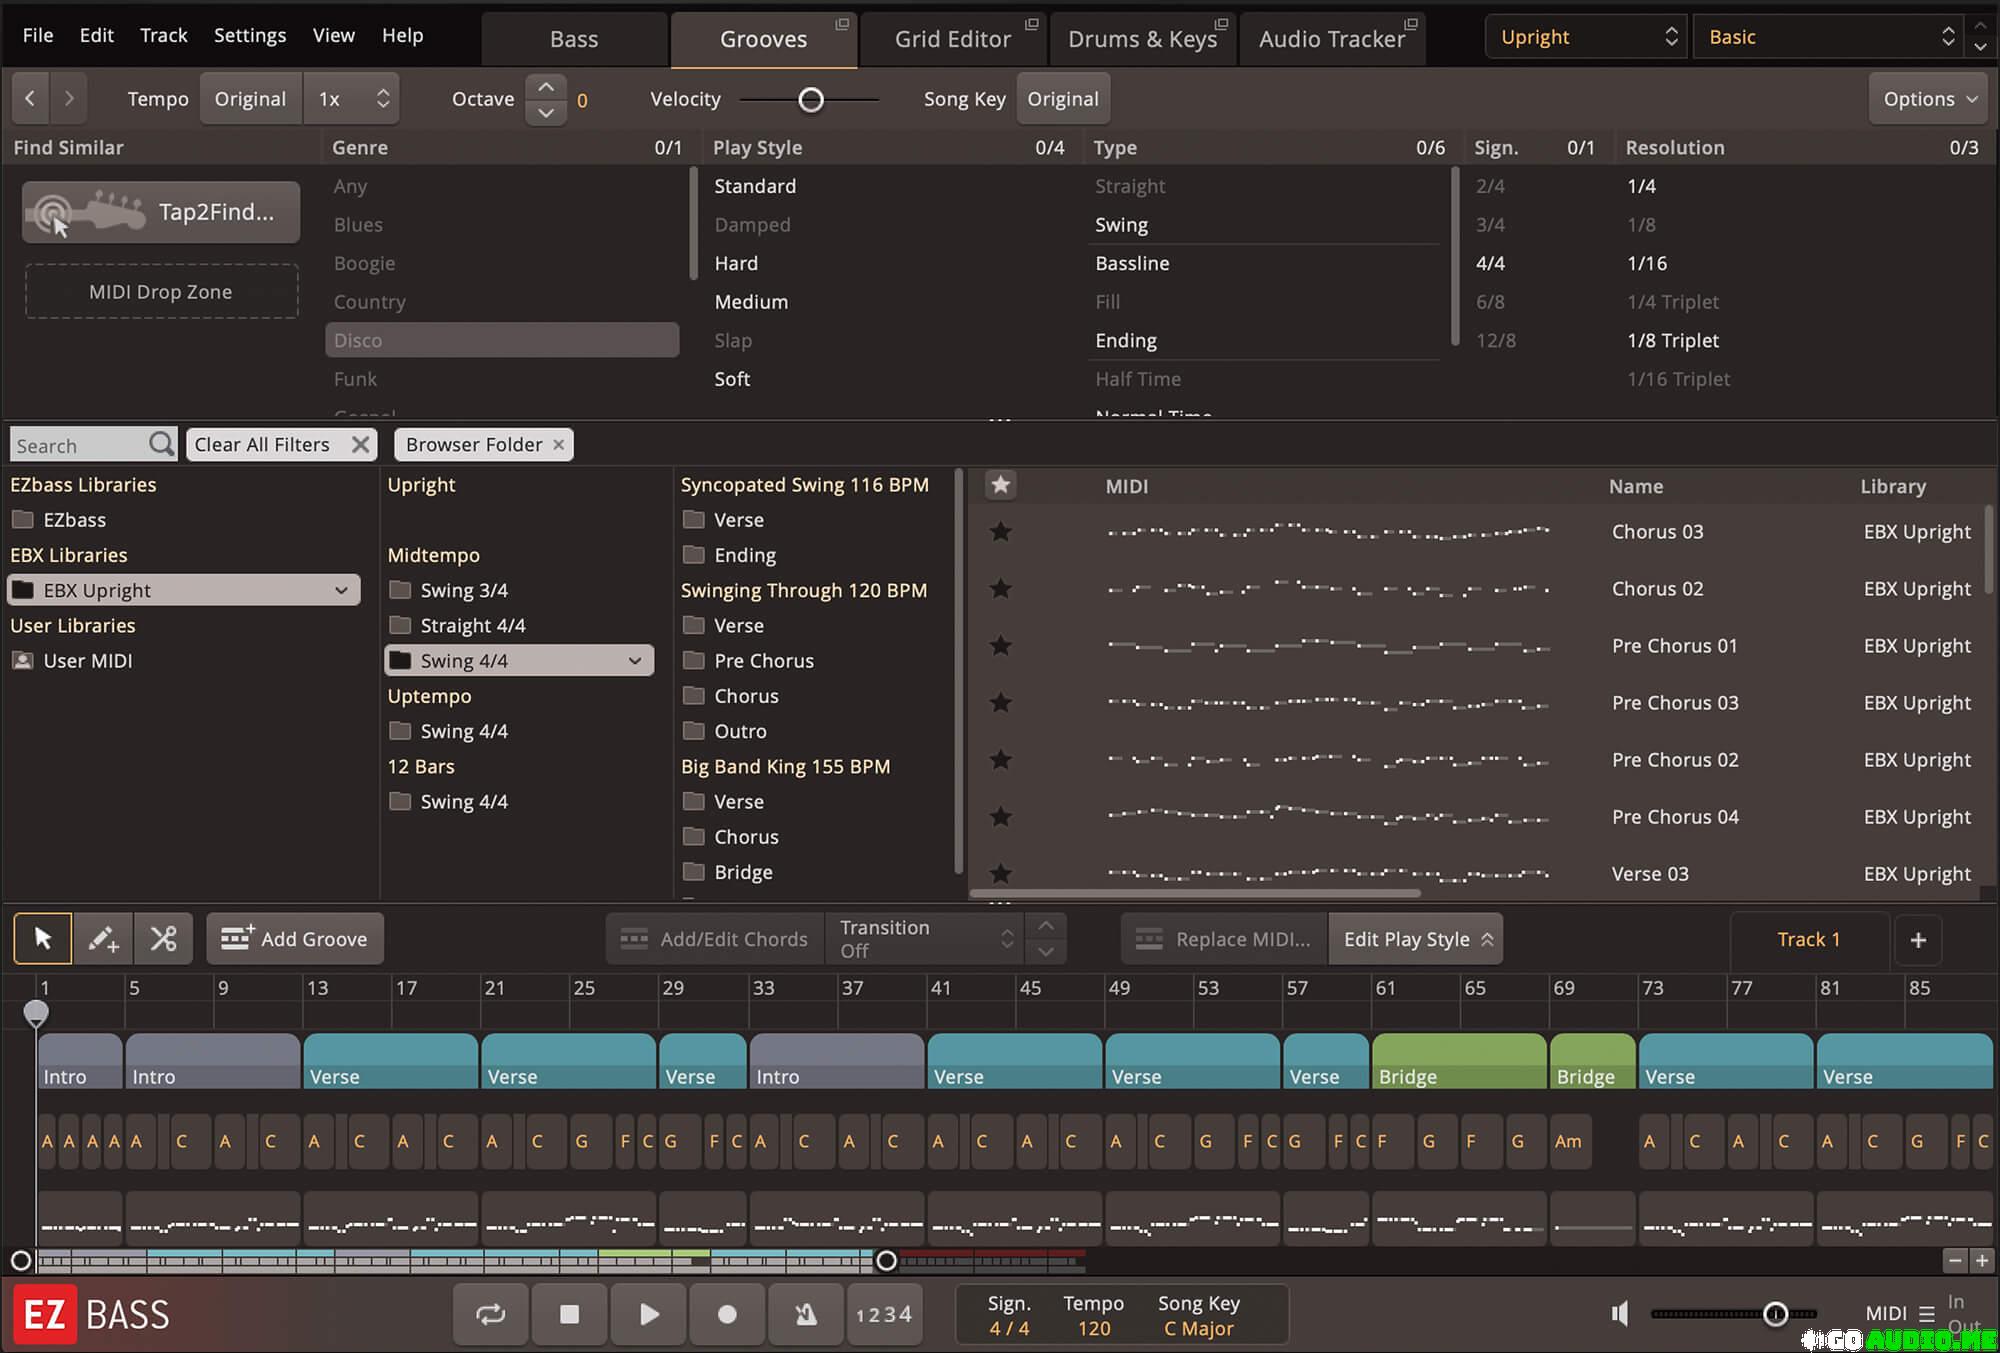Click the song overview end handle

point(886,1260)
